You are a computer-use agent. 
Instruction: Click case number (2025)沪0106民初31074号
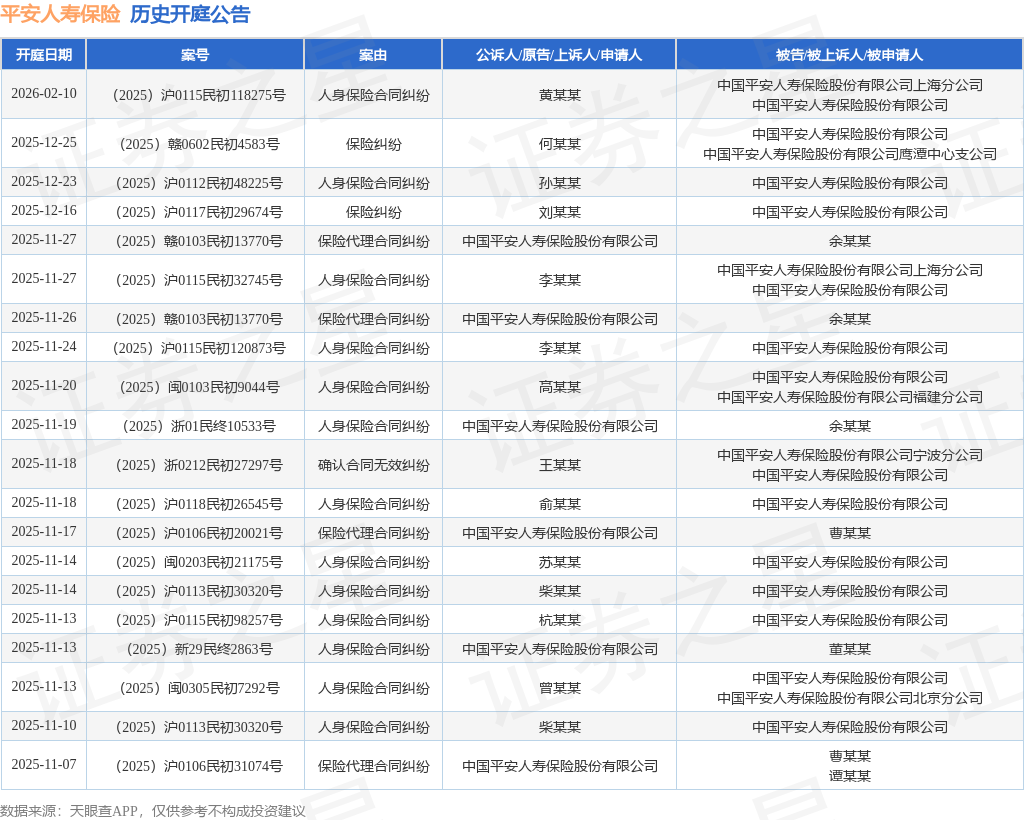pos(199,766)
